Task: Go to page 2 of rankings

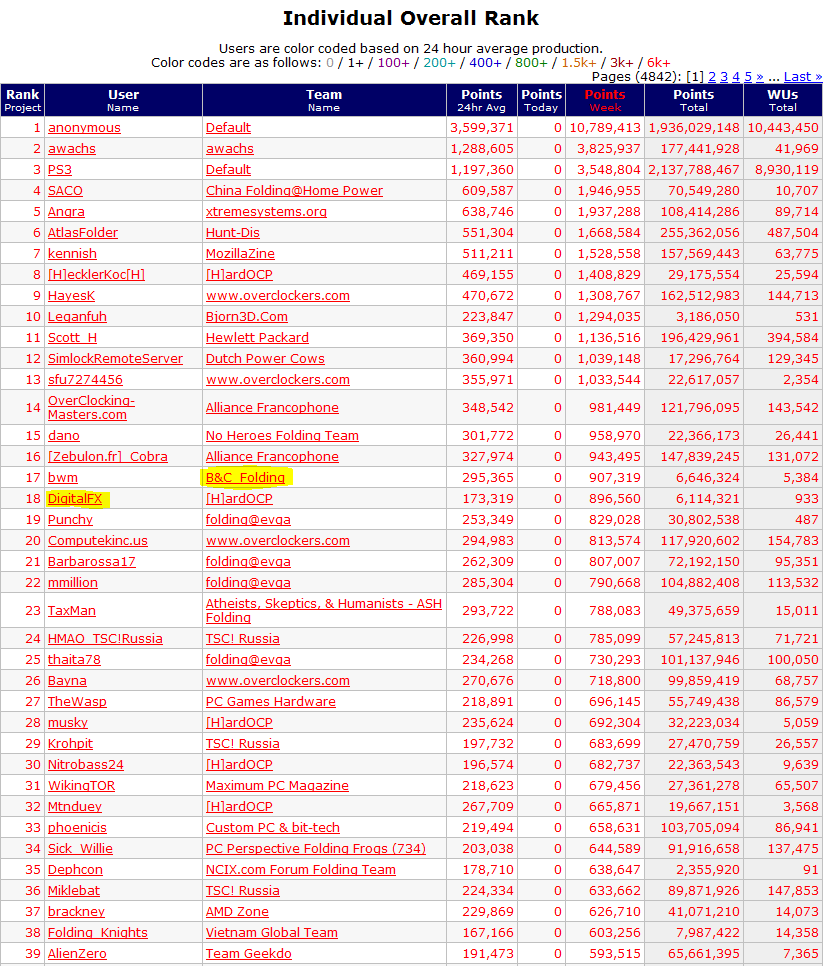Action: pos(711,77)
